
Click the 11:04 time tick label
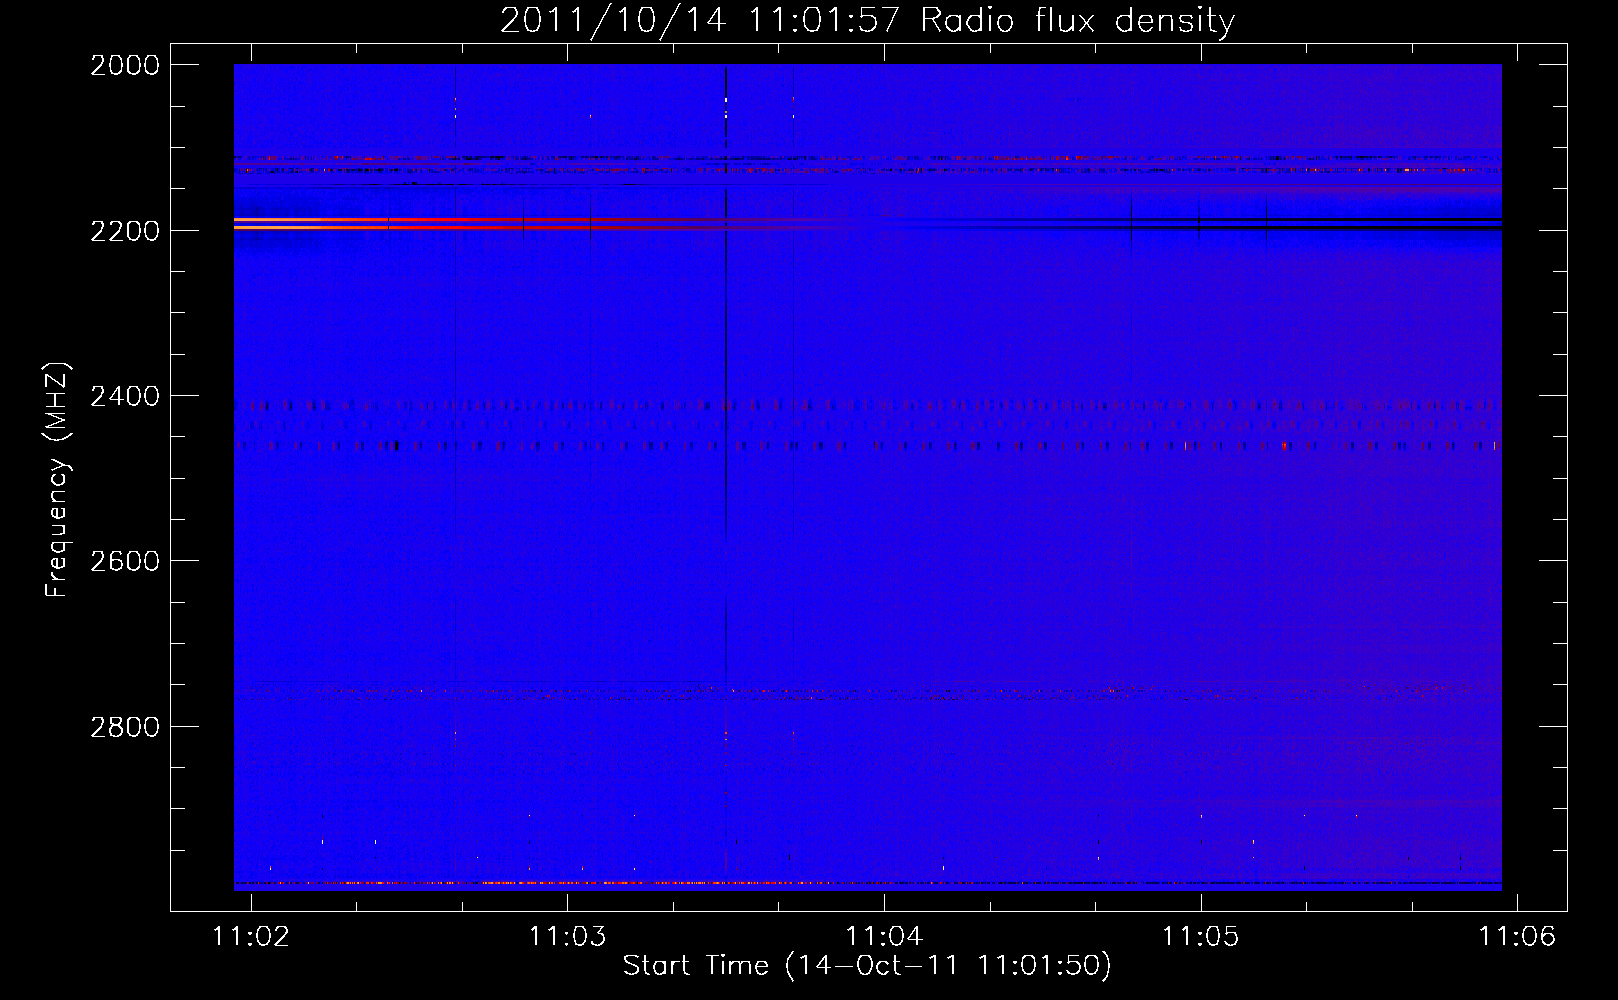(884, 936)
